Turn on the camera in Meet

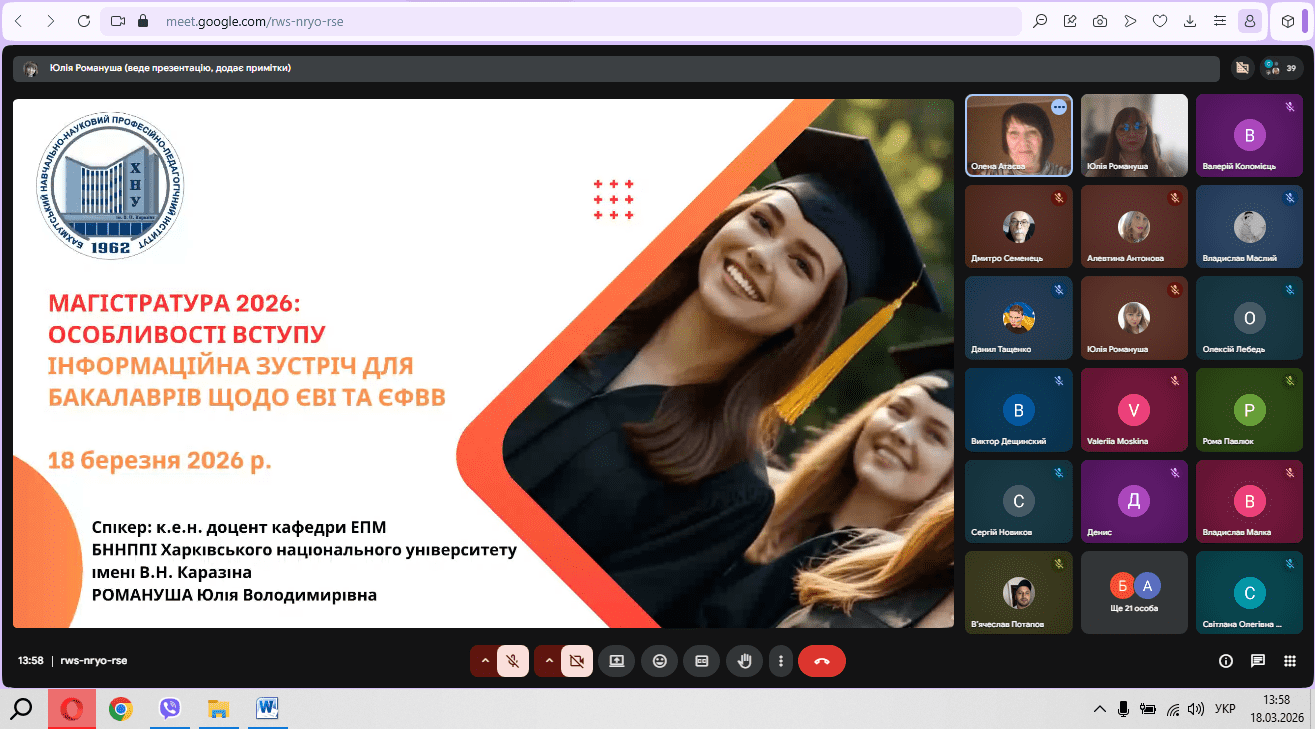576,661
